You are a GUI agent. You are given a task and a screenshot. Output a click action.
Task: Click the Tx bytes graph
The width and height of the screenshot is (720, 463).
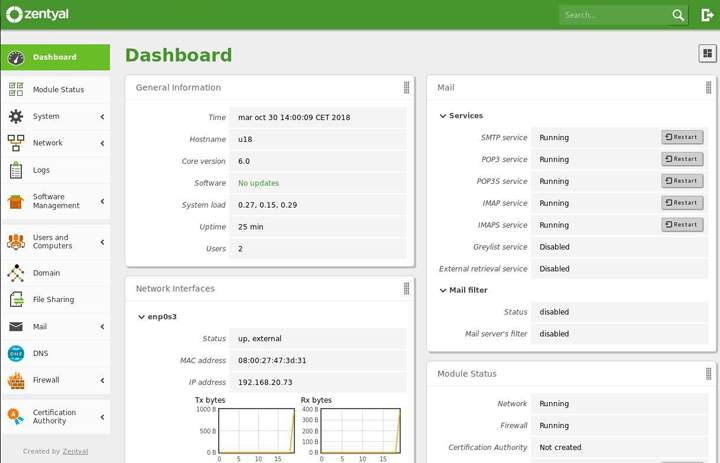pos(256,431)
